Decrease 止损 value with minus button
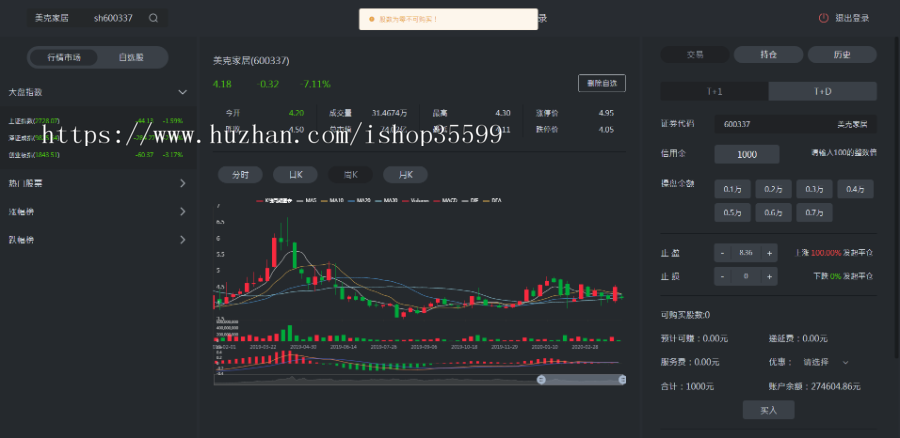 click(723, 276)
